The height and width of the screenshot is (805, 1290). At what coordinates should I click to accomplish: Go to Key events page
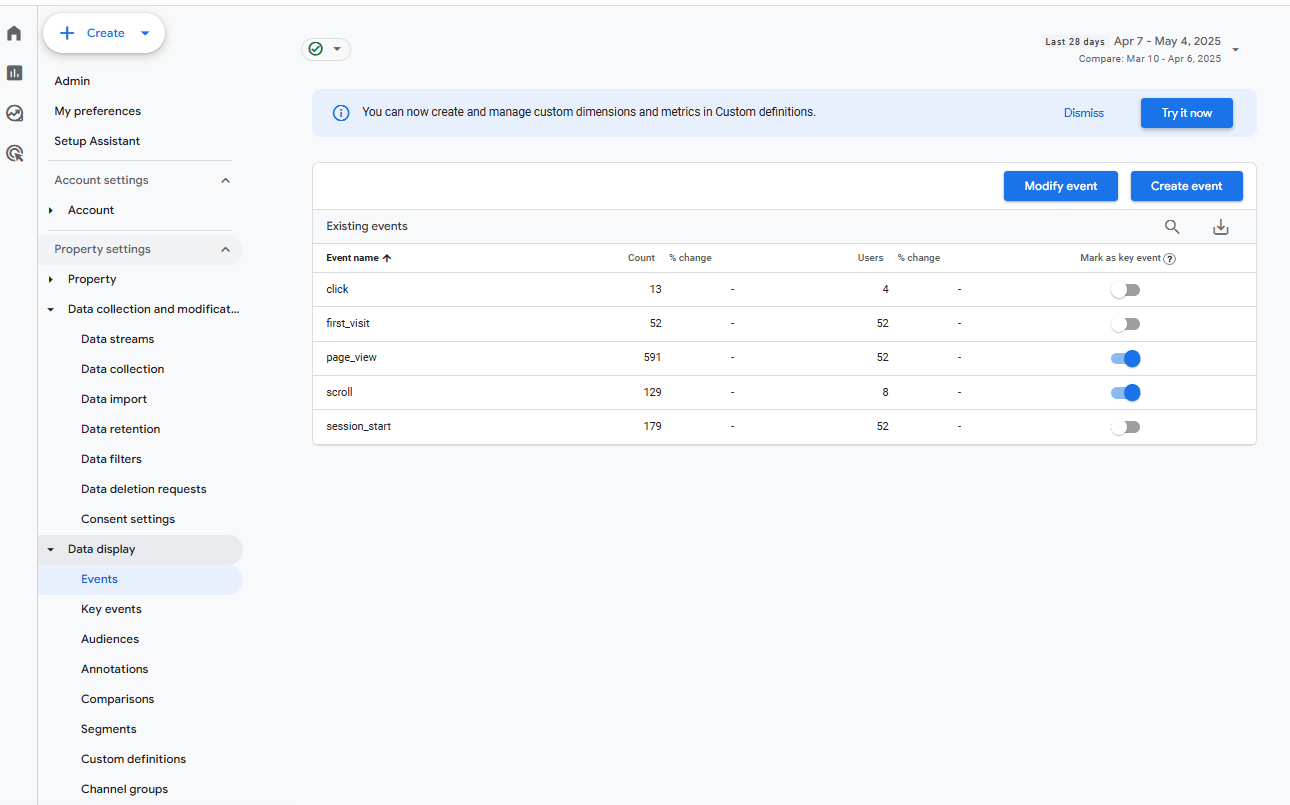[x=111, y=609]
